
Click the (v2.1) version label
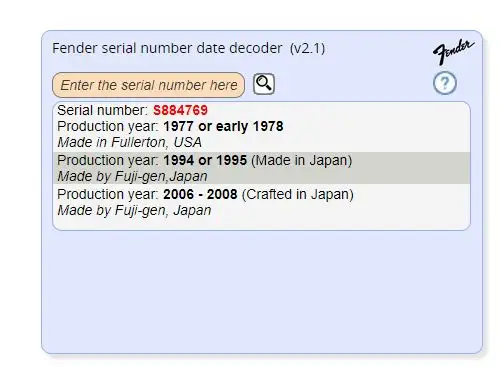(x=307, y=49)
